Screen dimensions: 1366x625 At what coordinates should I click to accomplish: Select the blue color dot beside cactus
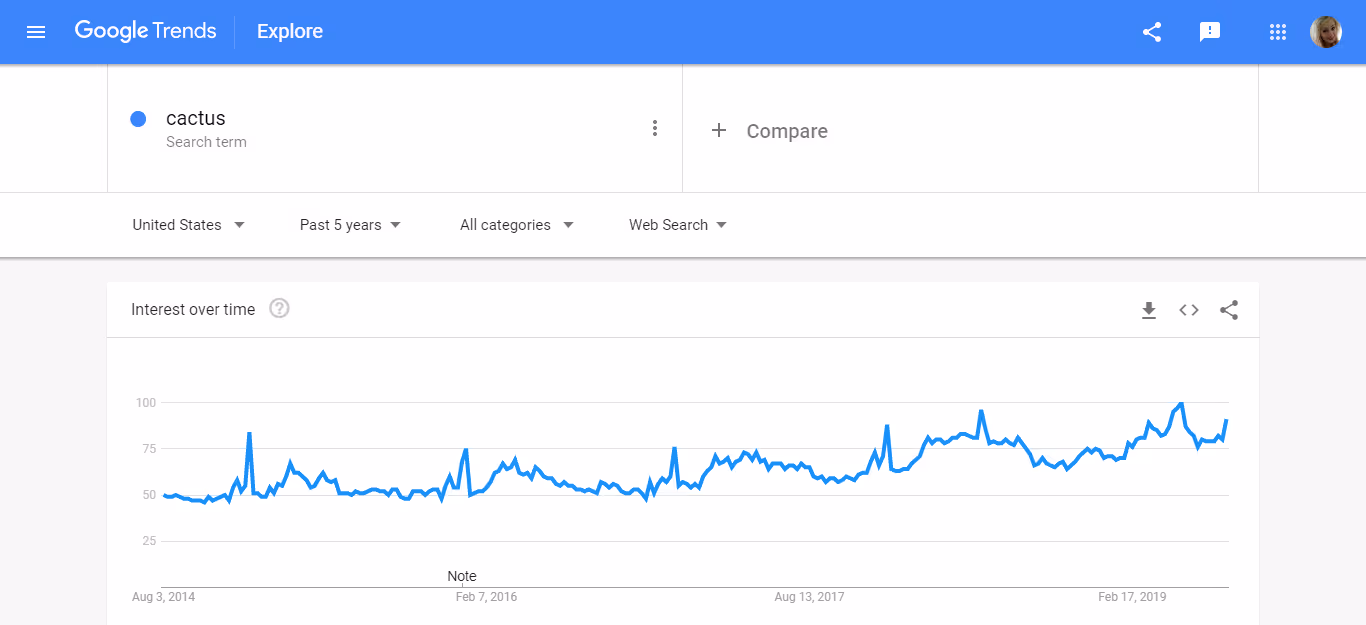point(138,118)
